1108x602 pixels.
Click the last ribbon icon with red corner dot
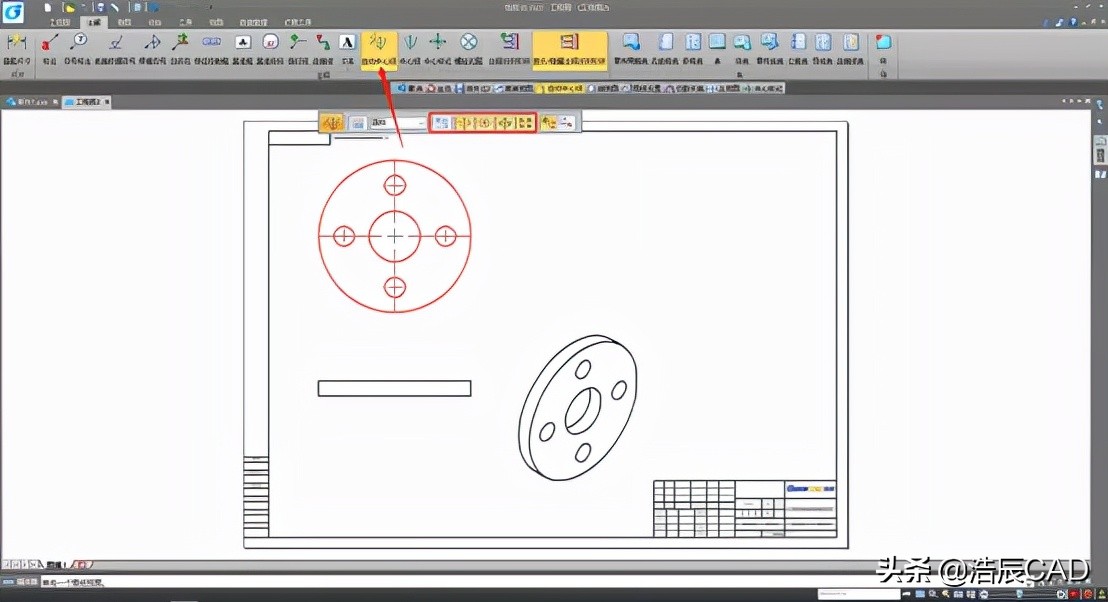pos(883,49)
